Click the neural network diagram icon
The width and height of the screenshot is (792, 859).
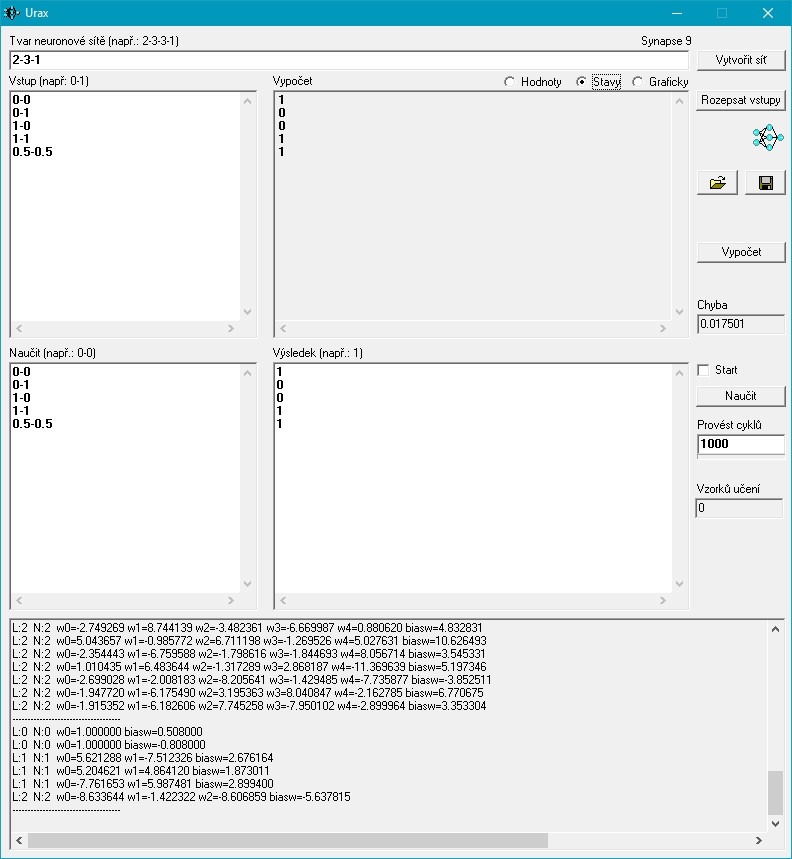point(767,138)
